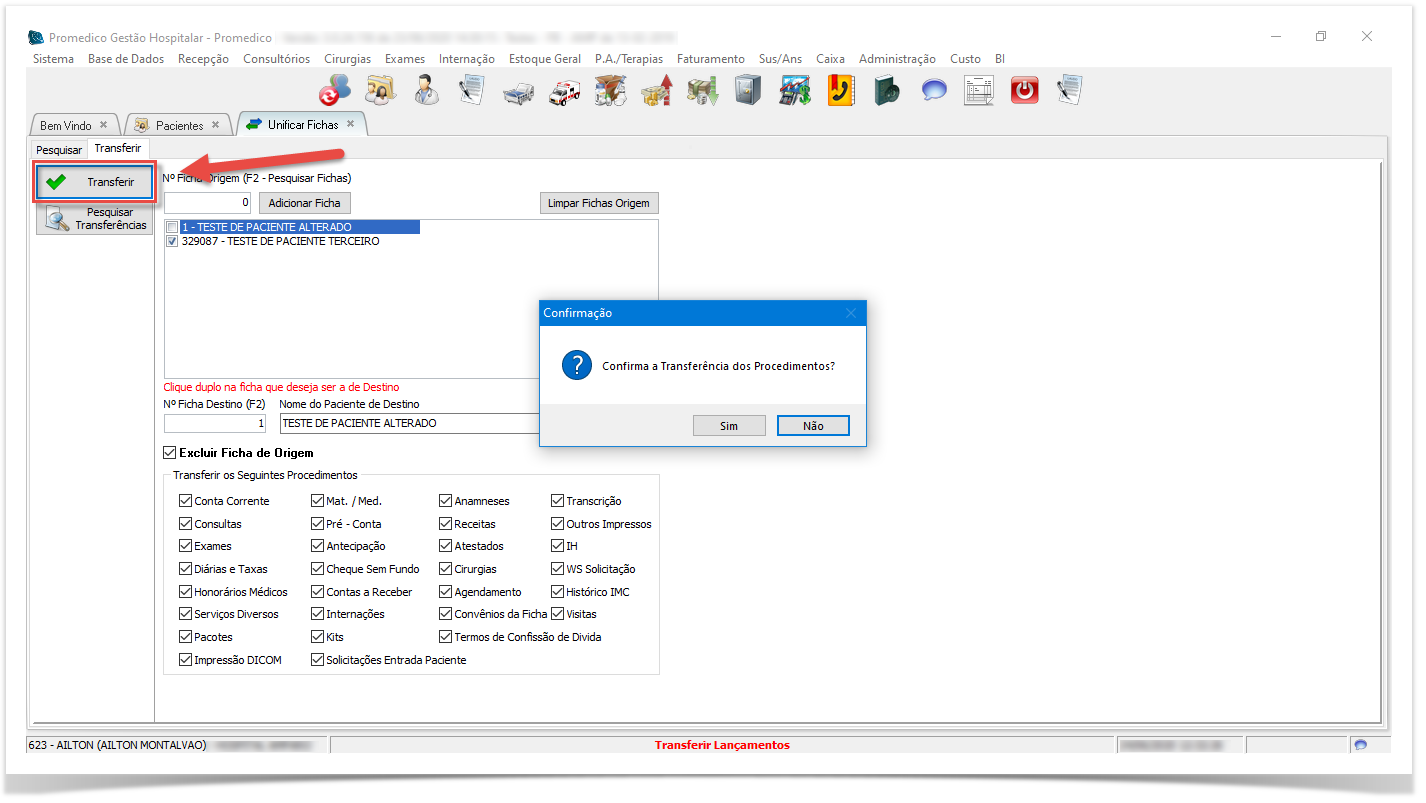
Task: Toggle the Cirurgias procedure checkbox
Action: pos(445,569)
